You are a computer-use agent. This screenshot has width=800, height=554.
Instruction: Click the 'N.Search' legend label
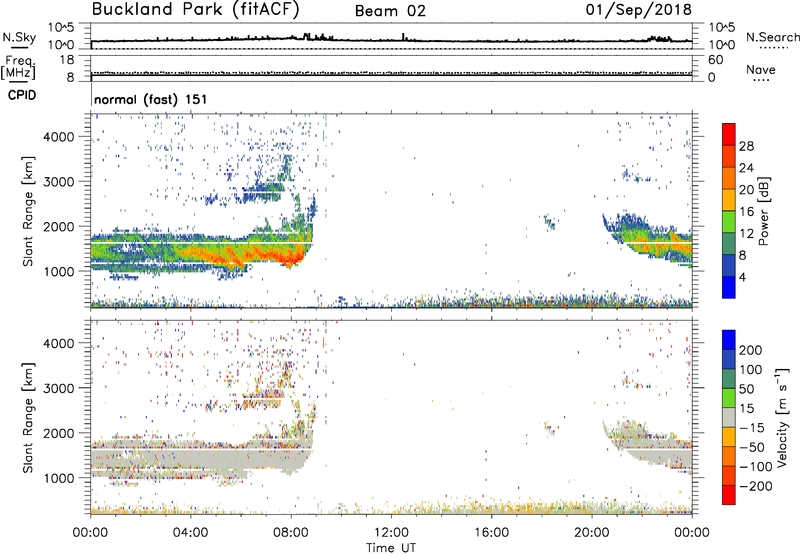tap(772, 37)
